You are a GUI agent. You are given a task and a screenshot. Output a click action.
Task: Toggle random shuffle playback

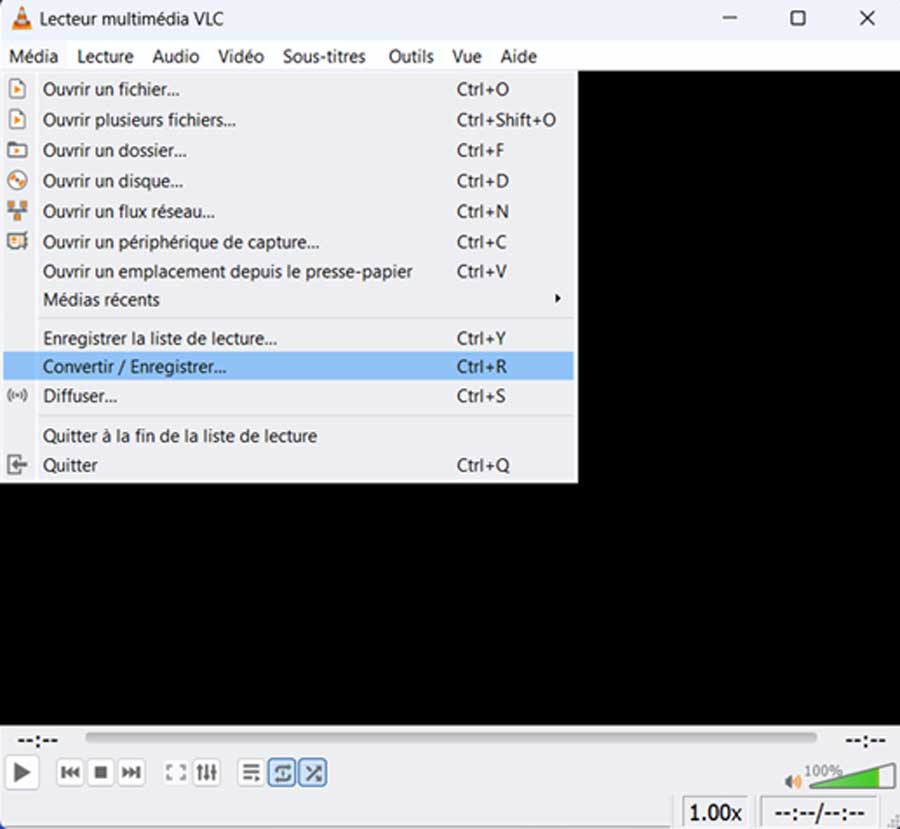(x=313, y=773)
